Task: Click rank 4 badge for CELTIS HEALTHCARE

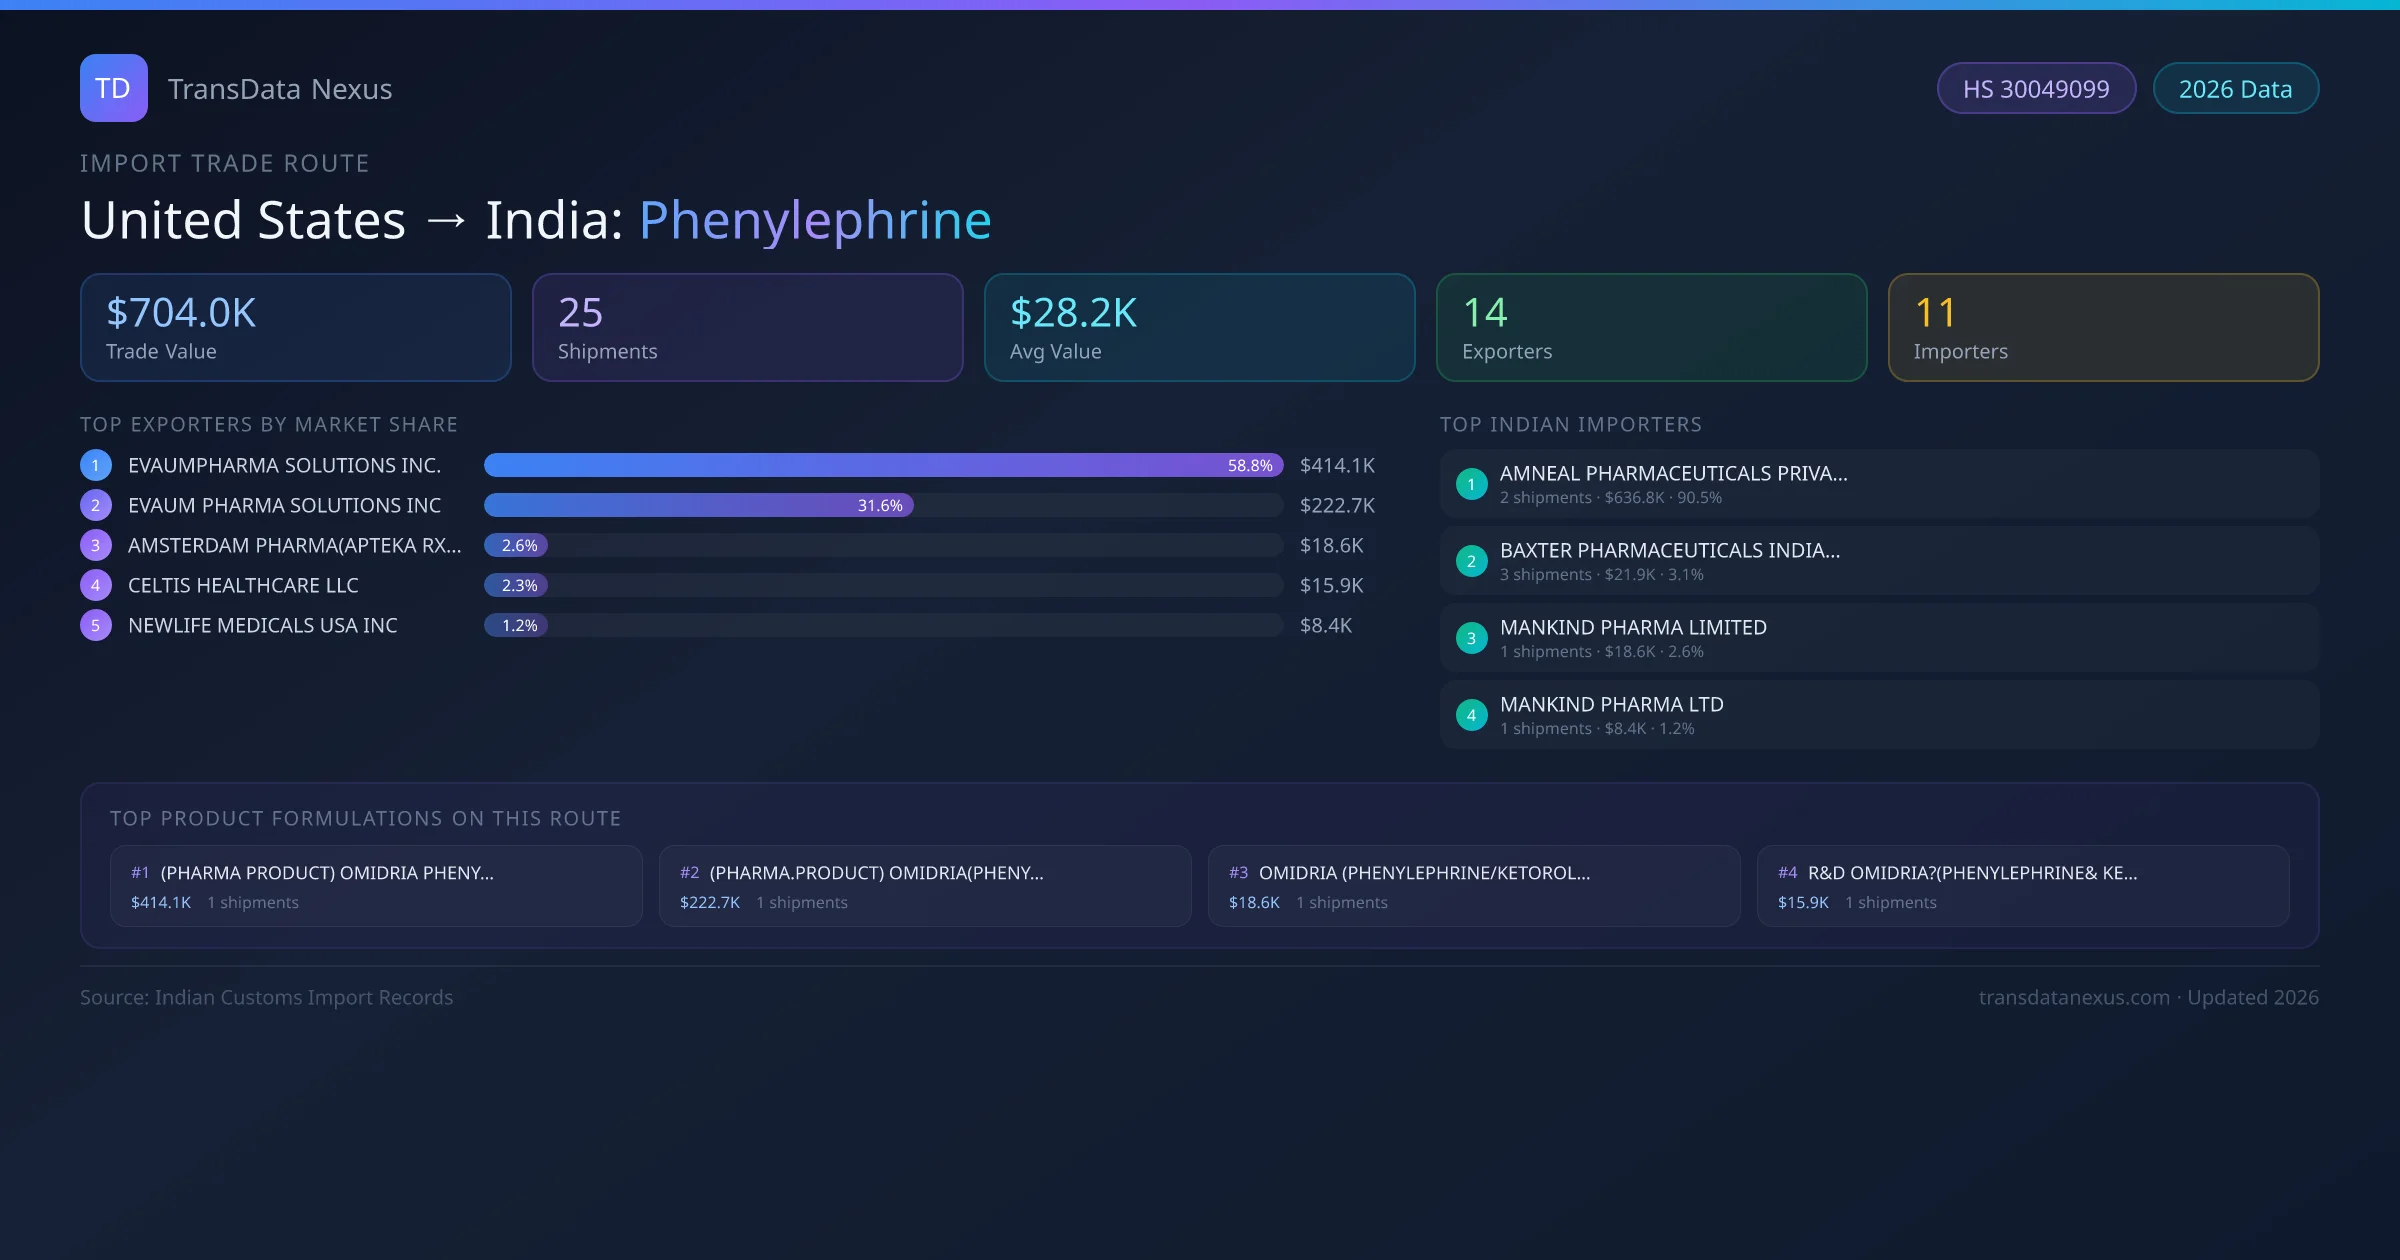Action: [x=96, y=585]
